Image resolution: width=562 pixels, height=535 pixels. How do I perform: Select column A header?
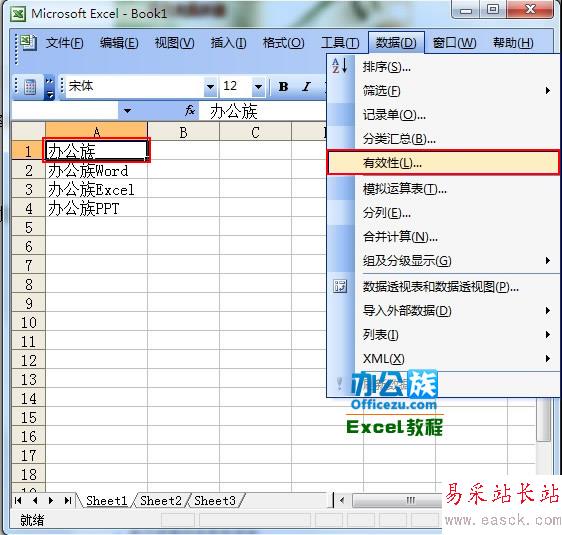pyautogui.click(x=96, y=132)
